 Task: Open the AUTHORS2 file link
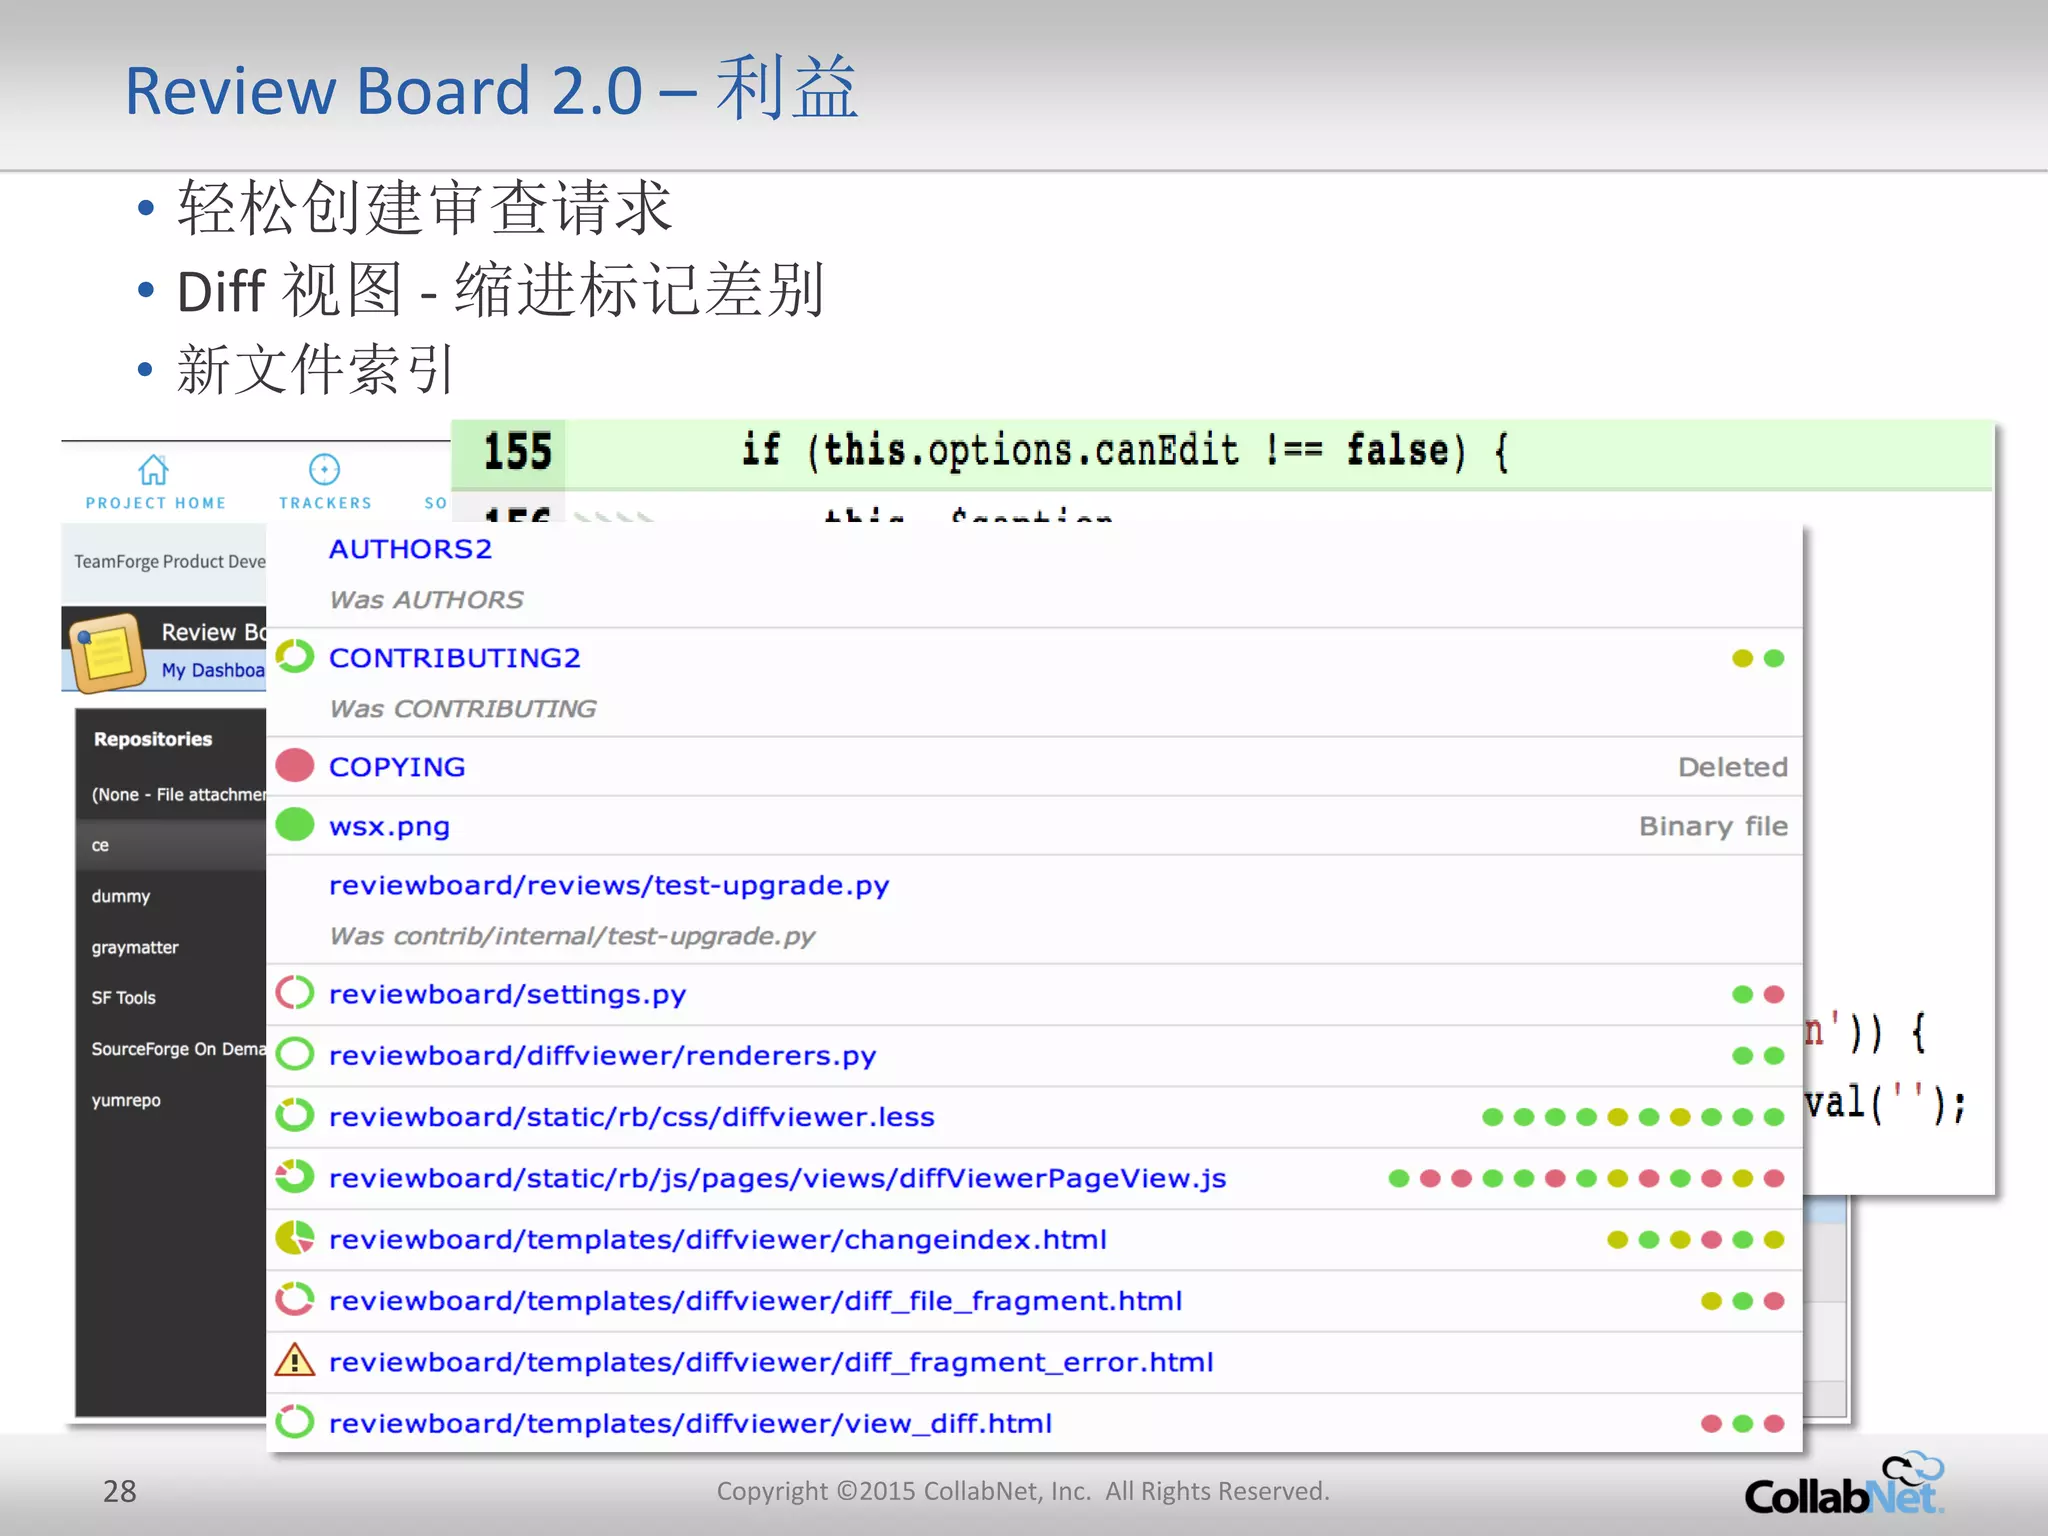click(410, 549)
